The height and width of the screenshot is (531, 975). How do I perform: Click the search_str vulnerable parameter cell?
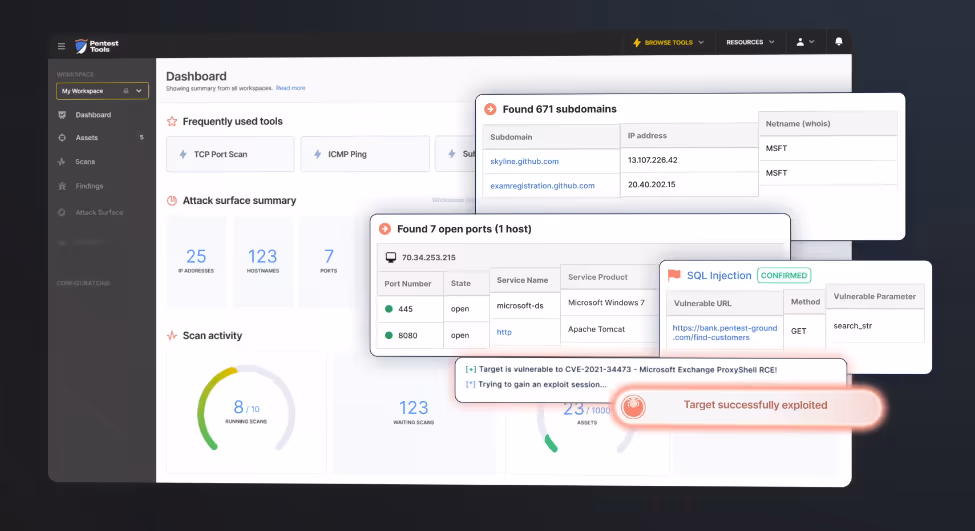[875, 326]
